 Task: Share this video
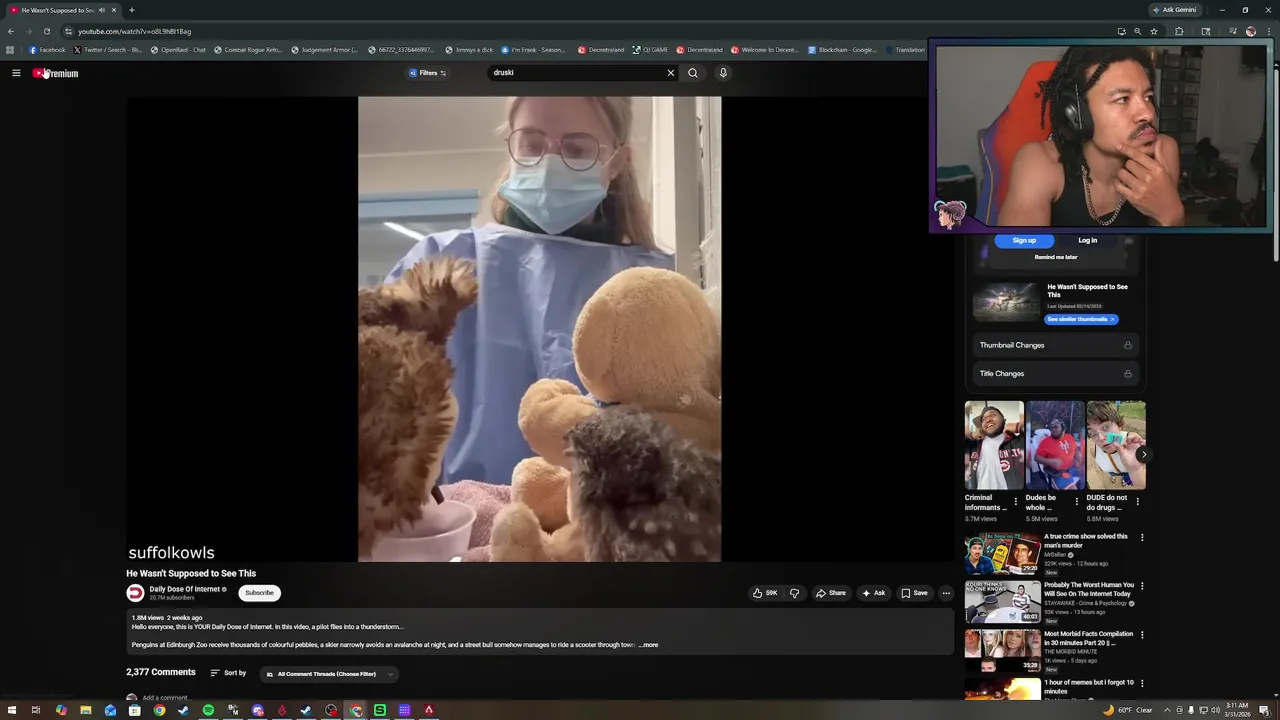pyautogui.click(x=831, y=593)
